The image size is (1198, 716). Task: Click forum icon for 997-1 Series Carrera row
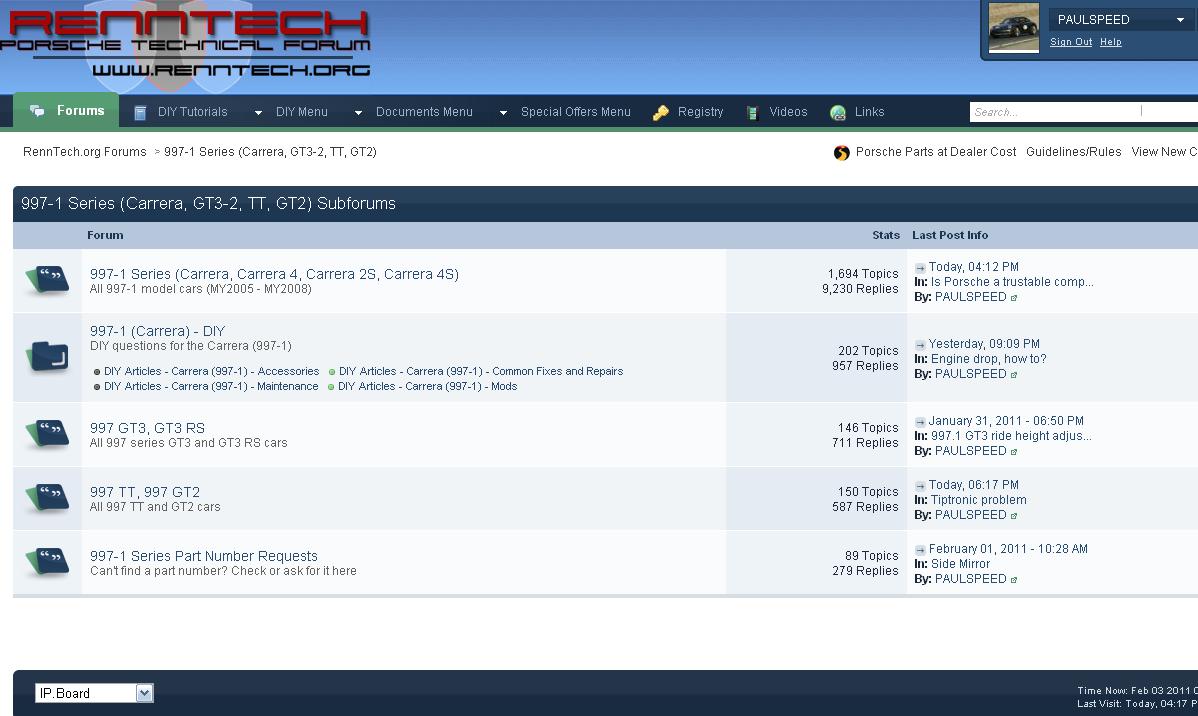[47, 280]
